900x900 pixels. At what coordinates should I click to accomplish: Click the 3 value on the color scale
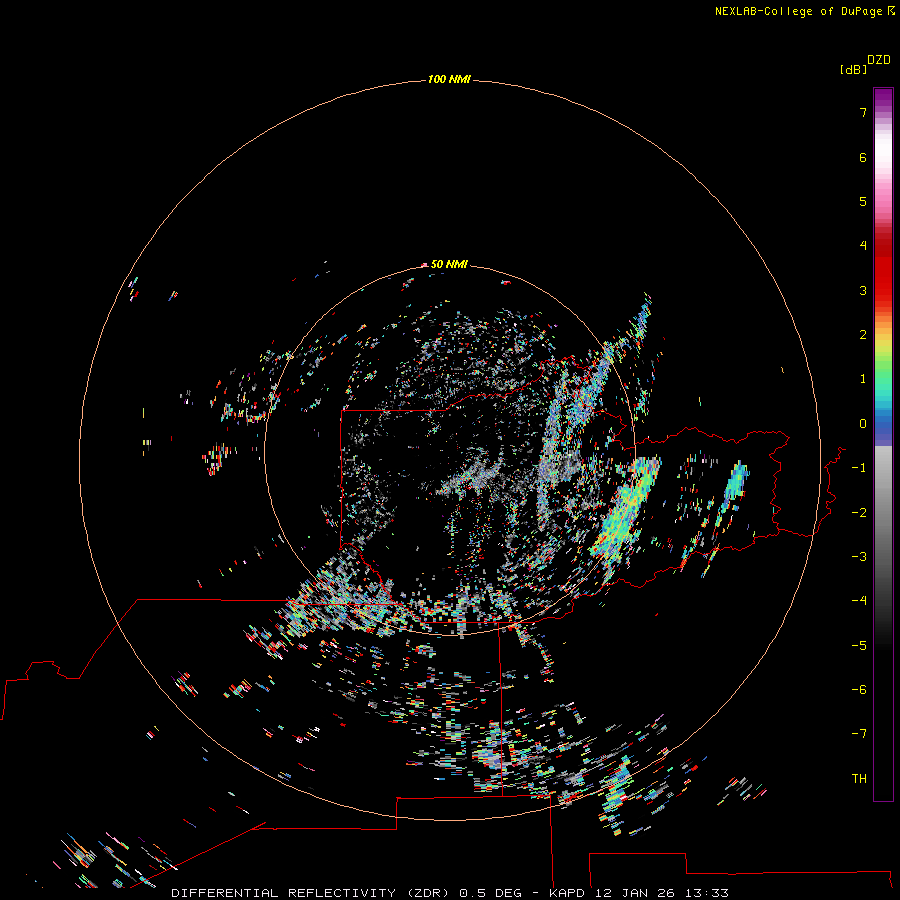[x=863, y=290]
